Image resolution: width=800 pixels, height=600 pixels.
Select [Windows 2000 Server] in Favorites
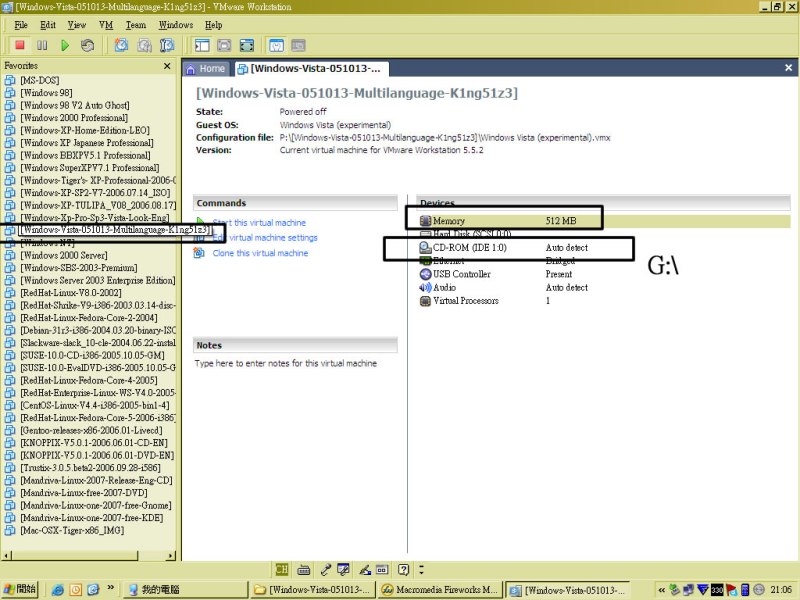(x=64, y=255)
